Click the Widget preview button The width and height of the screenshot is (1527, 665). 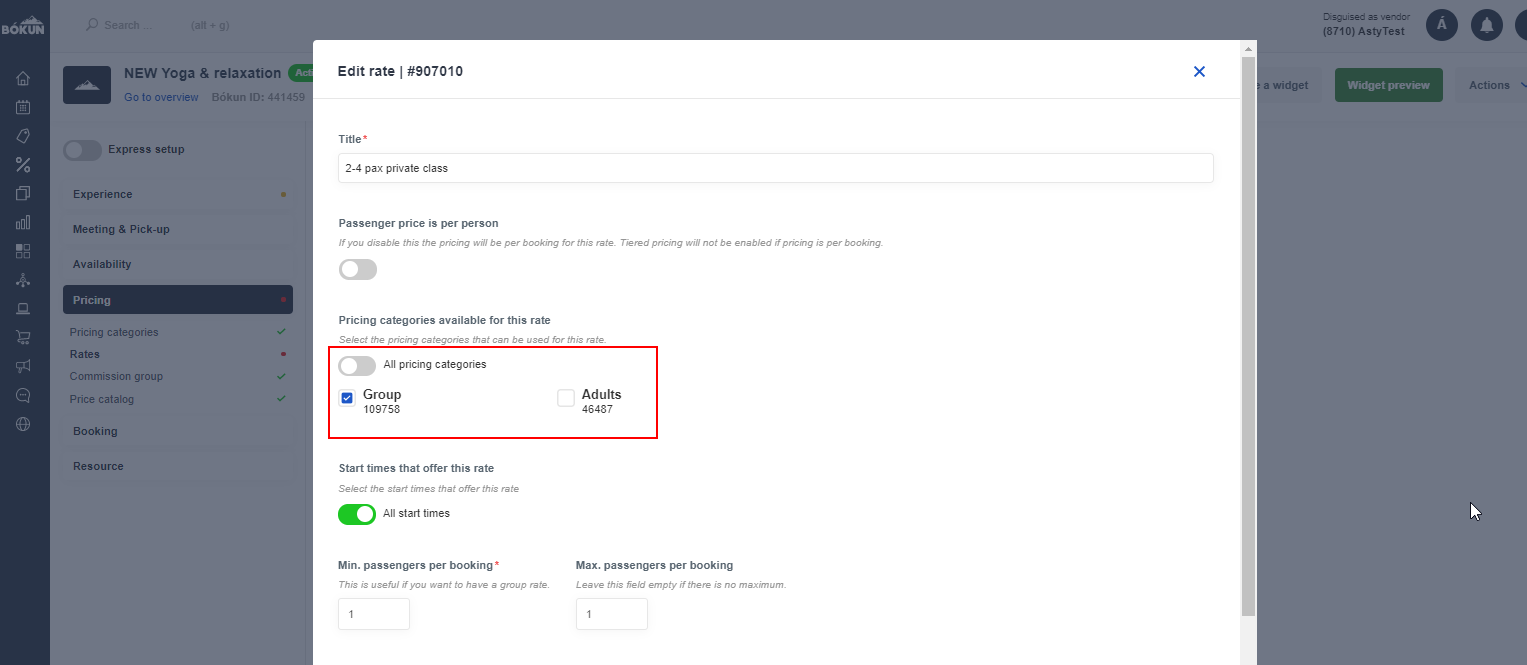1388,85
